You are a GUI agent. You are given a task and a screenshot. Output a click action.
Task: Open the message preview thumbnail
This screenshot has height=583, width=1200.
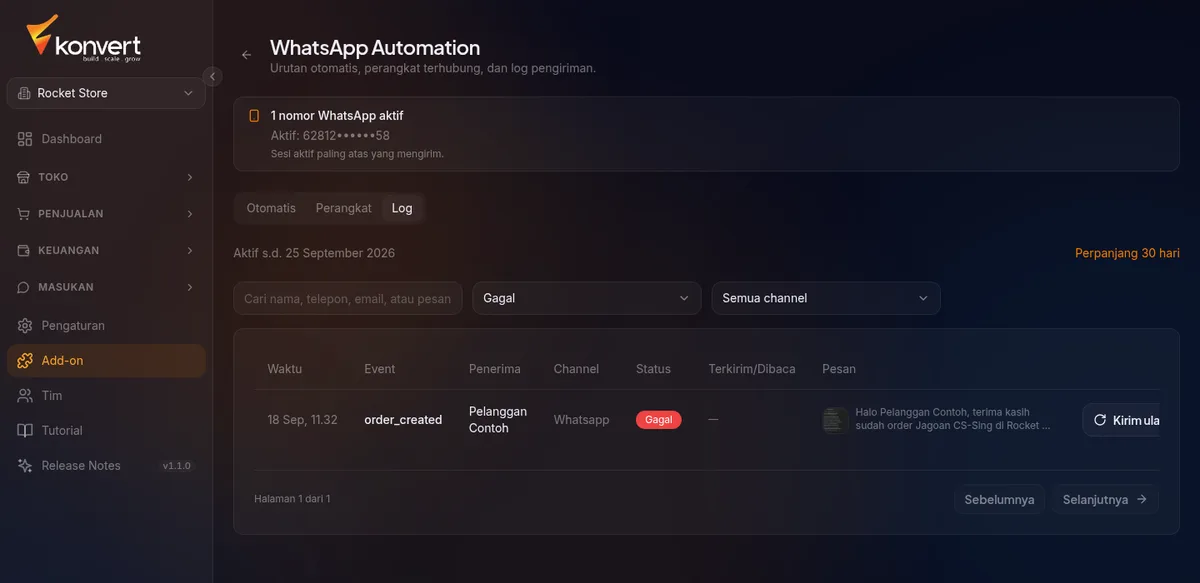(835, 420)
